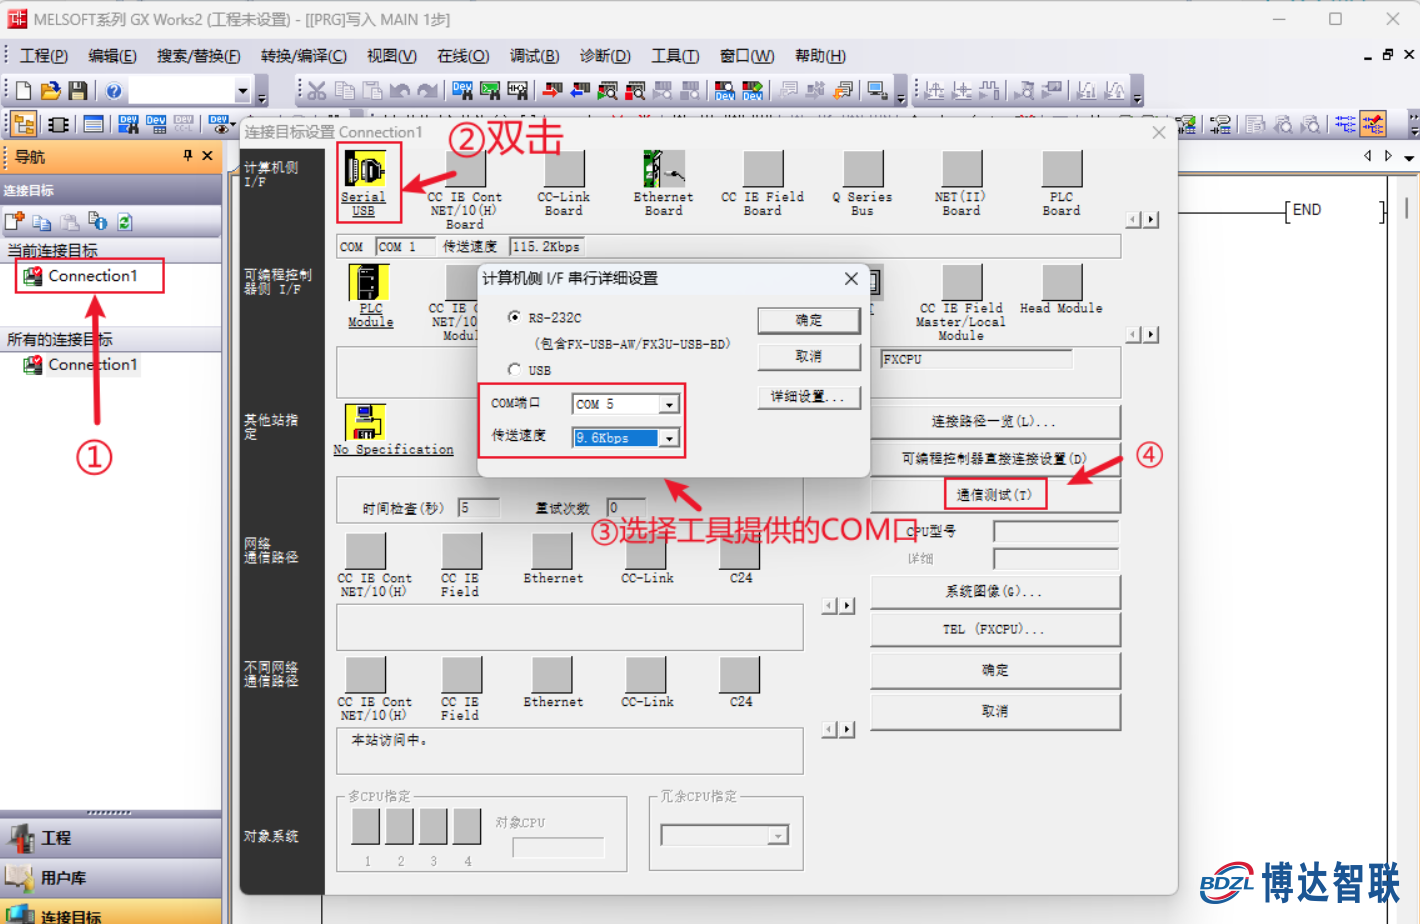1420x924 pixels.
Task: Open 编辑 menu
Action: 112,56
